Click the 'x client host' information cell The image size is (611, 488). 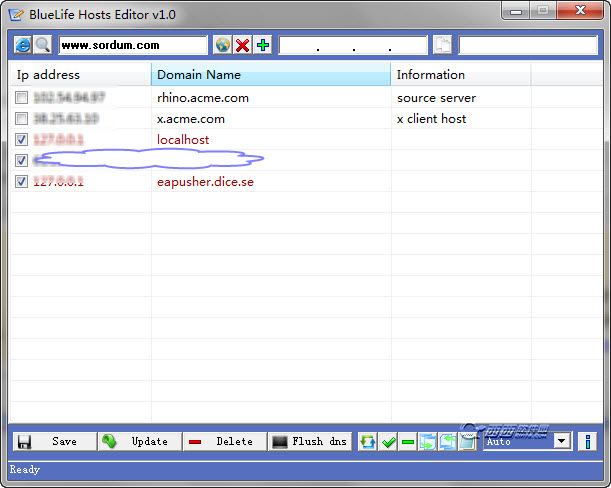click(431, 119)
